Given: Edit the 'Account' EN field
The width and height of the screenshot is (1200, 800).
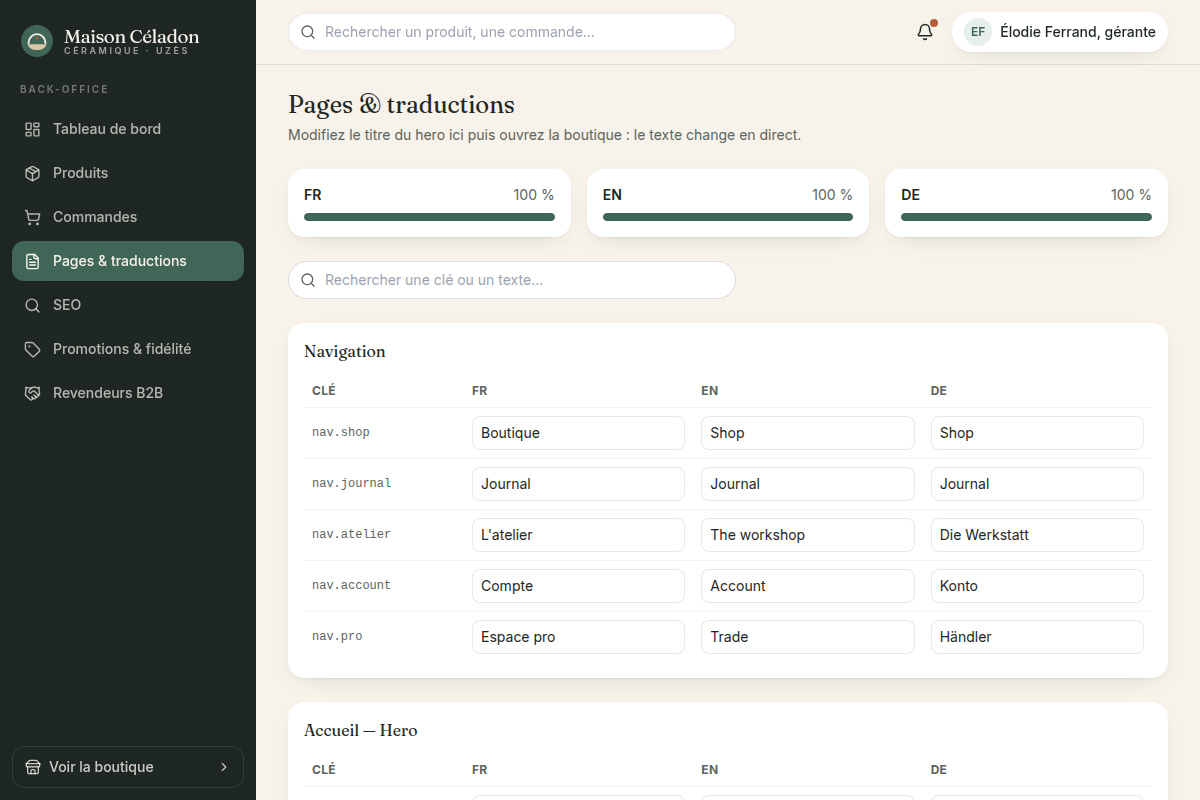Looking at the screenshot, I should [x=808, y=586].
